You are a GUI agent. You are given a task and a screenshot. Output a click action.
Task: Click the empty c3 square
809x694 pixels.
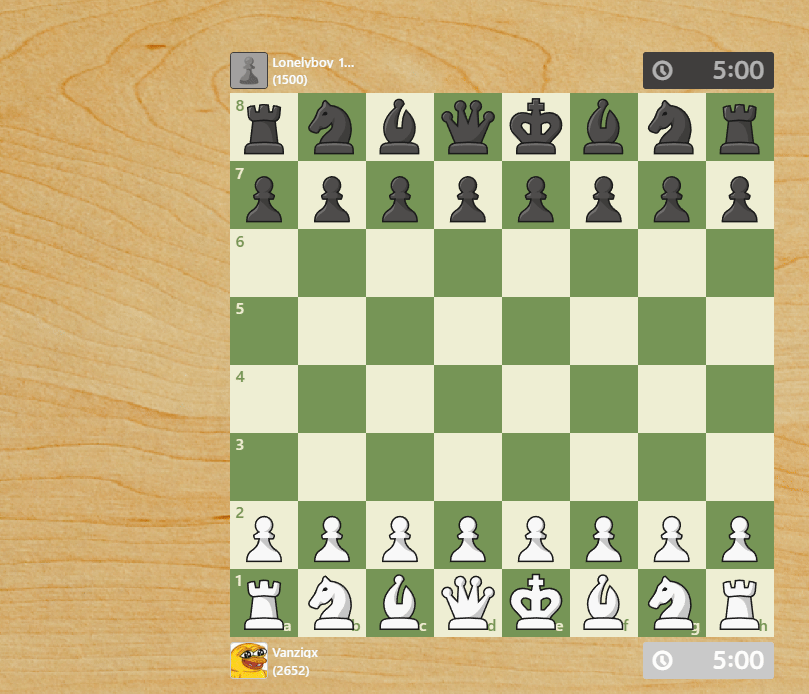[x=400, y=467]
